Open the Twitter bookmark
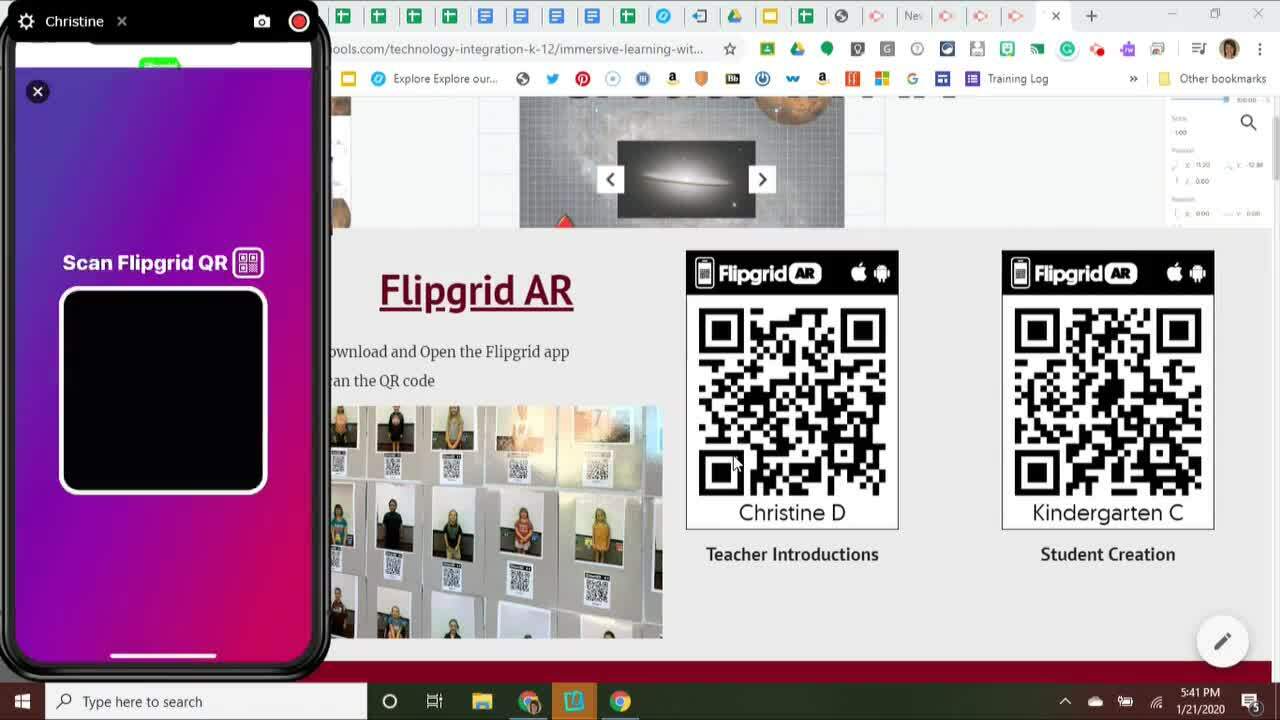 [x=552, y=79]
